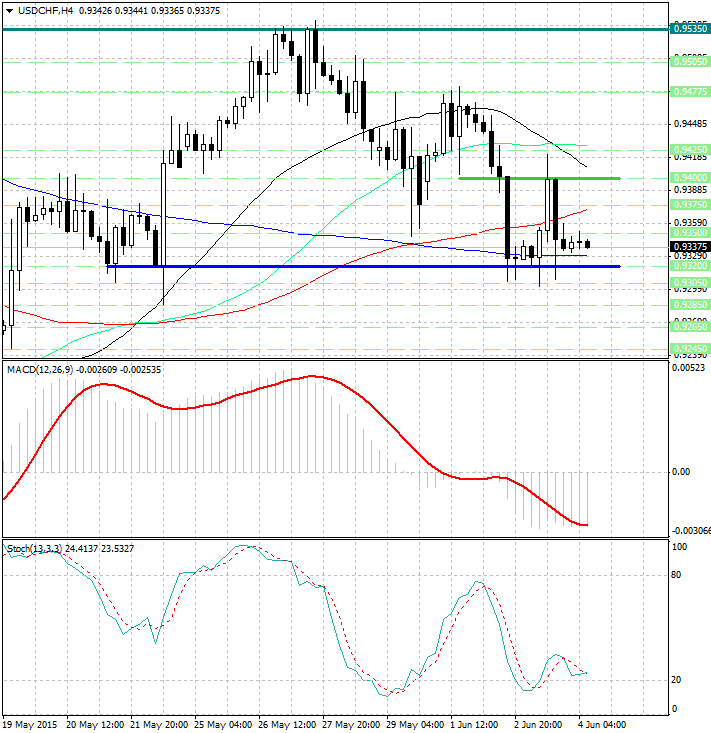Select the 0.95050 green price label

click(690, 61)
